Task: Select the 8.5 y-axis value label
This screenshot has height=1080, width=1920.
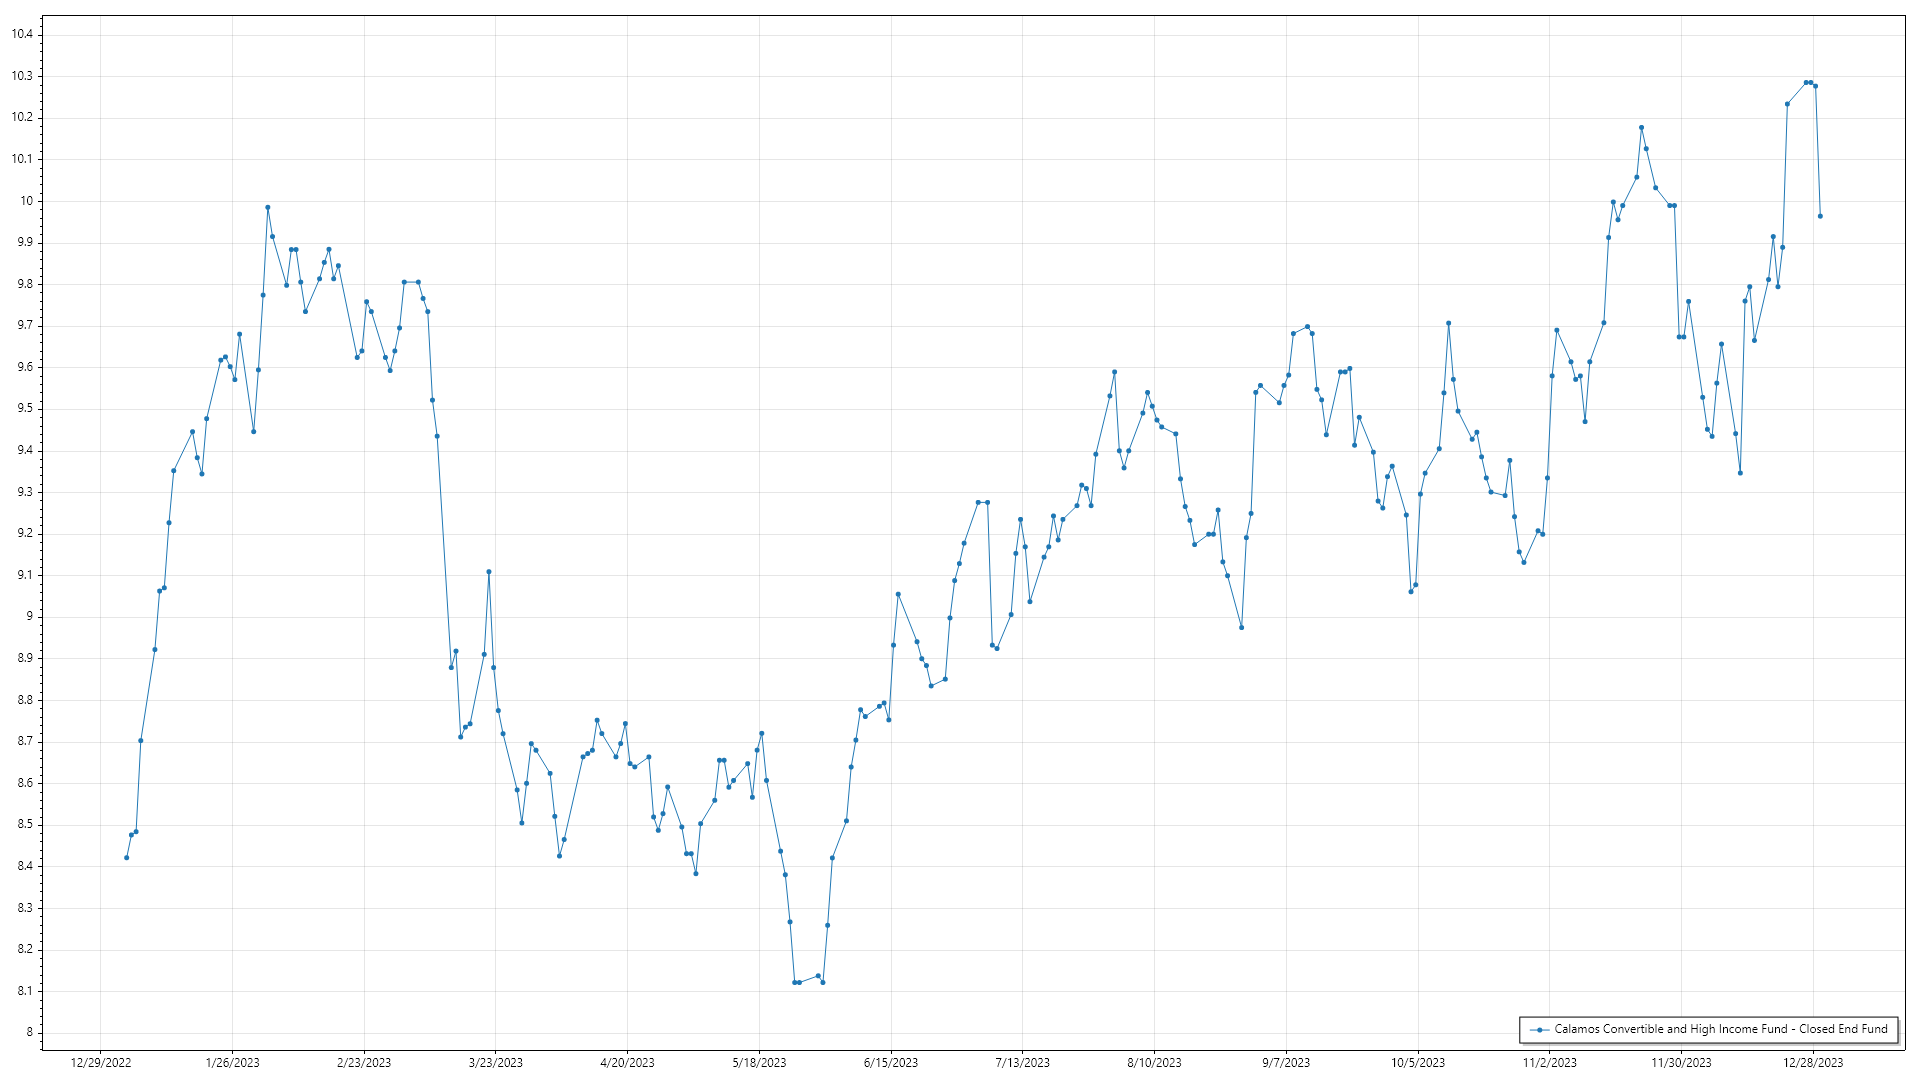Action: [24, 825]
